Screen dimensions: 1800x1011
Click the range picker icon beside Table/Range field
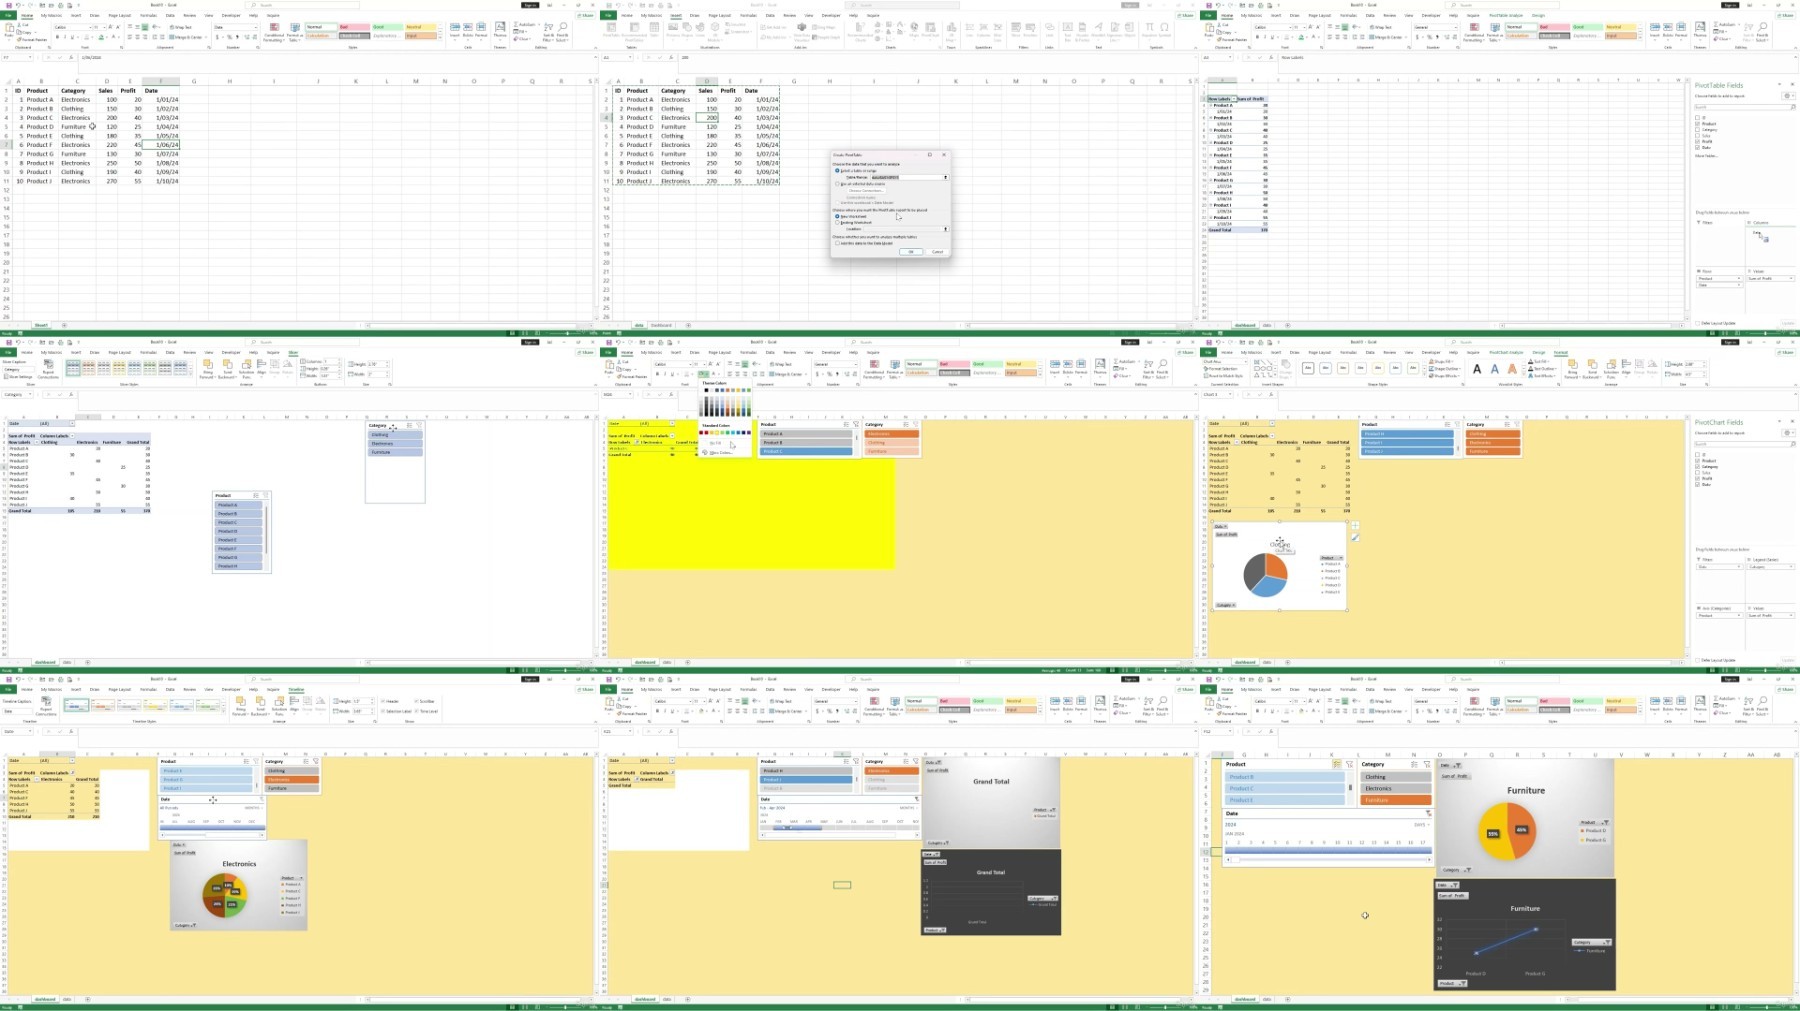945,177
